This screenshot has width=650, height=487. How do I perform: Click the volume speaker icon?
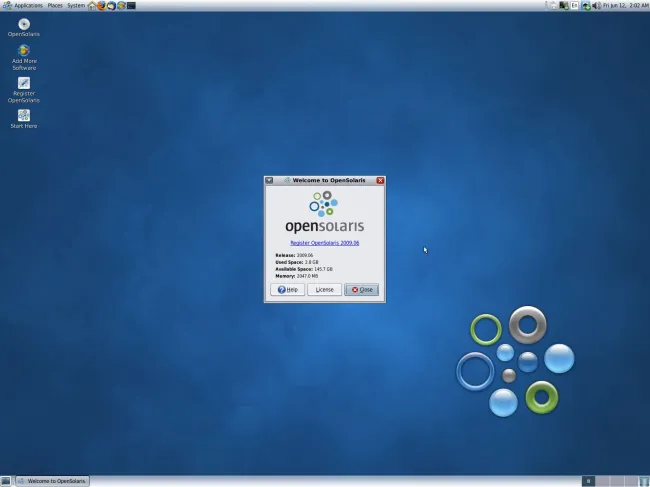click(597, 5)
